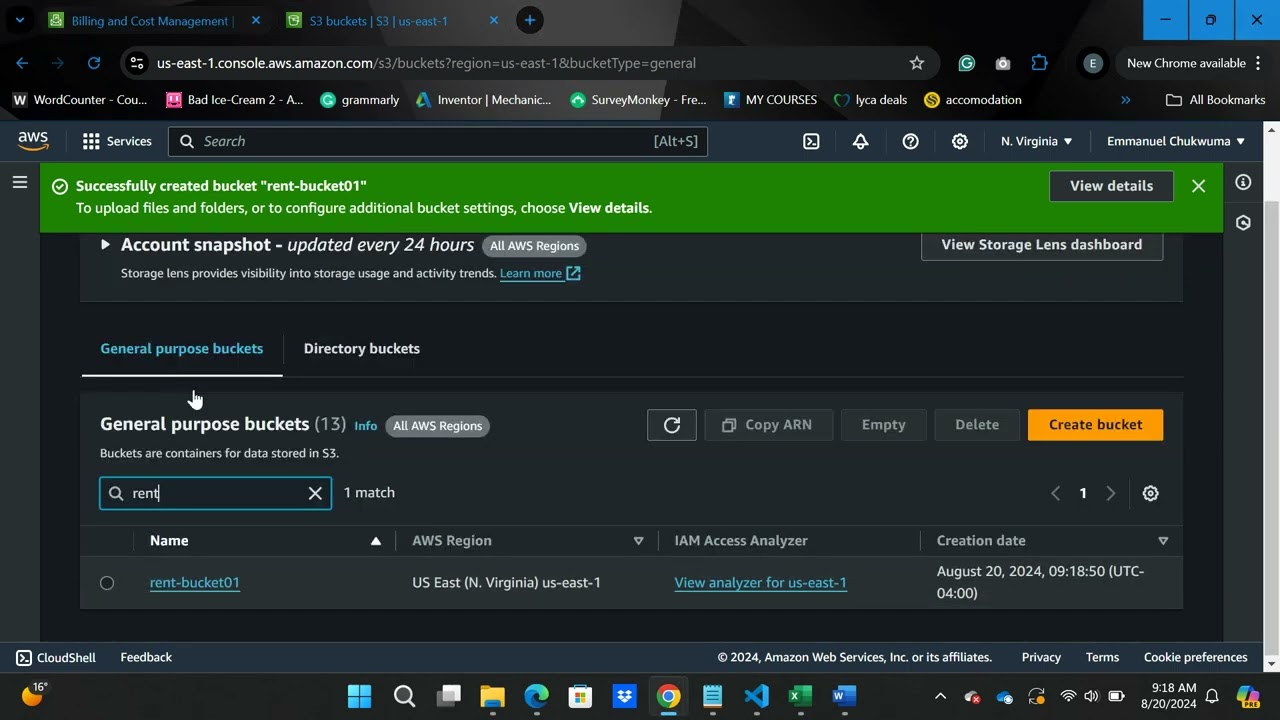Sort by Creation date column arrow
Viewport: 1280px width, 720px height.
point(1163,541)
